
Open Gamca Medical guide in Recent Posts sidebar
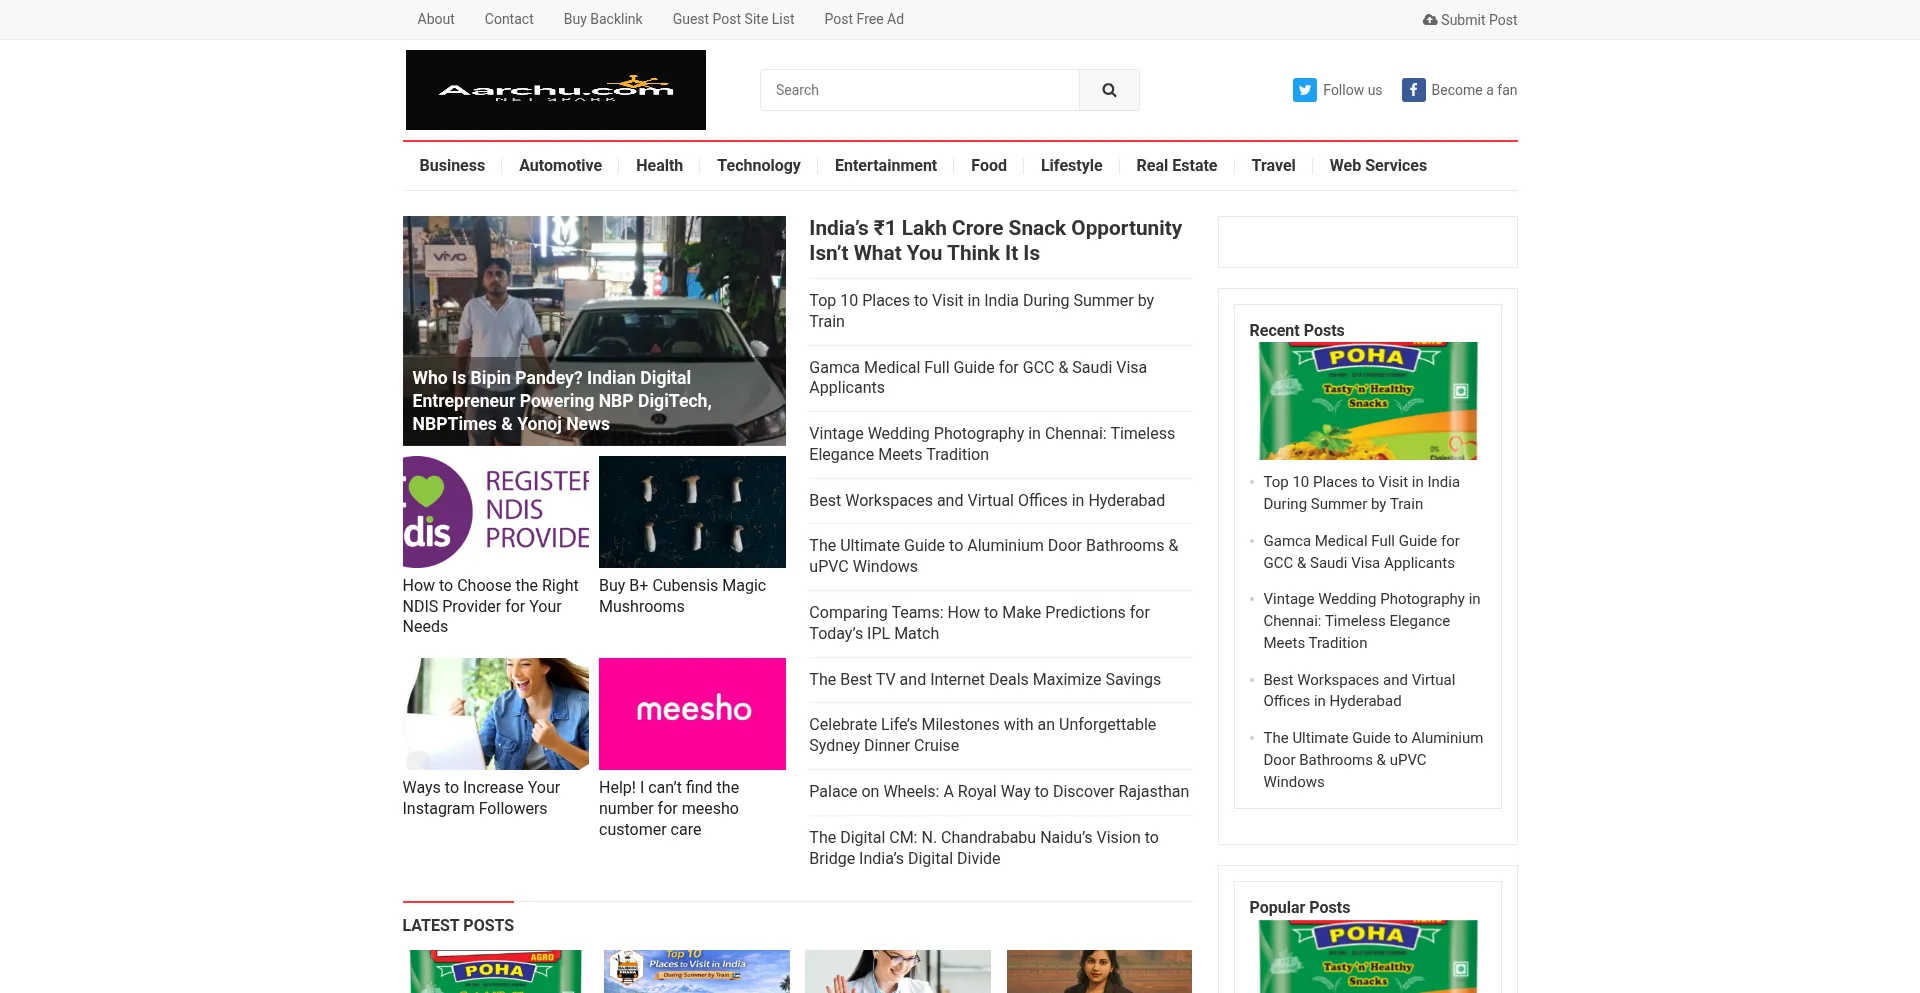pyautogui.click(x=1361, y=552)
